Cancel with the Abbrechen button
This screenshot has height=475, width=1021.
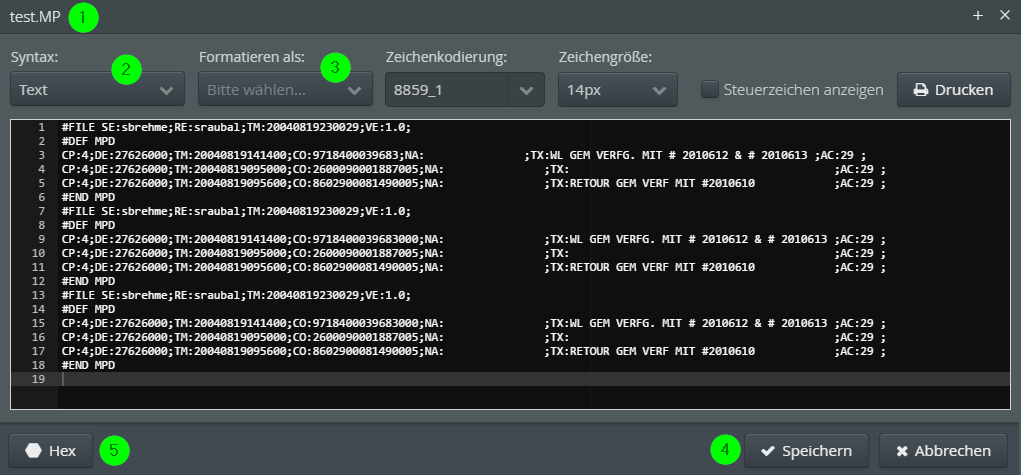[944, 451]
